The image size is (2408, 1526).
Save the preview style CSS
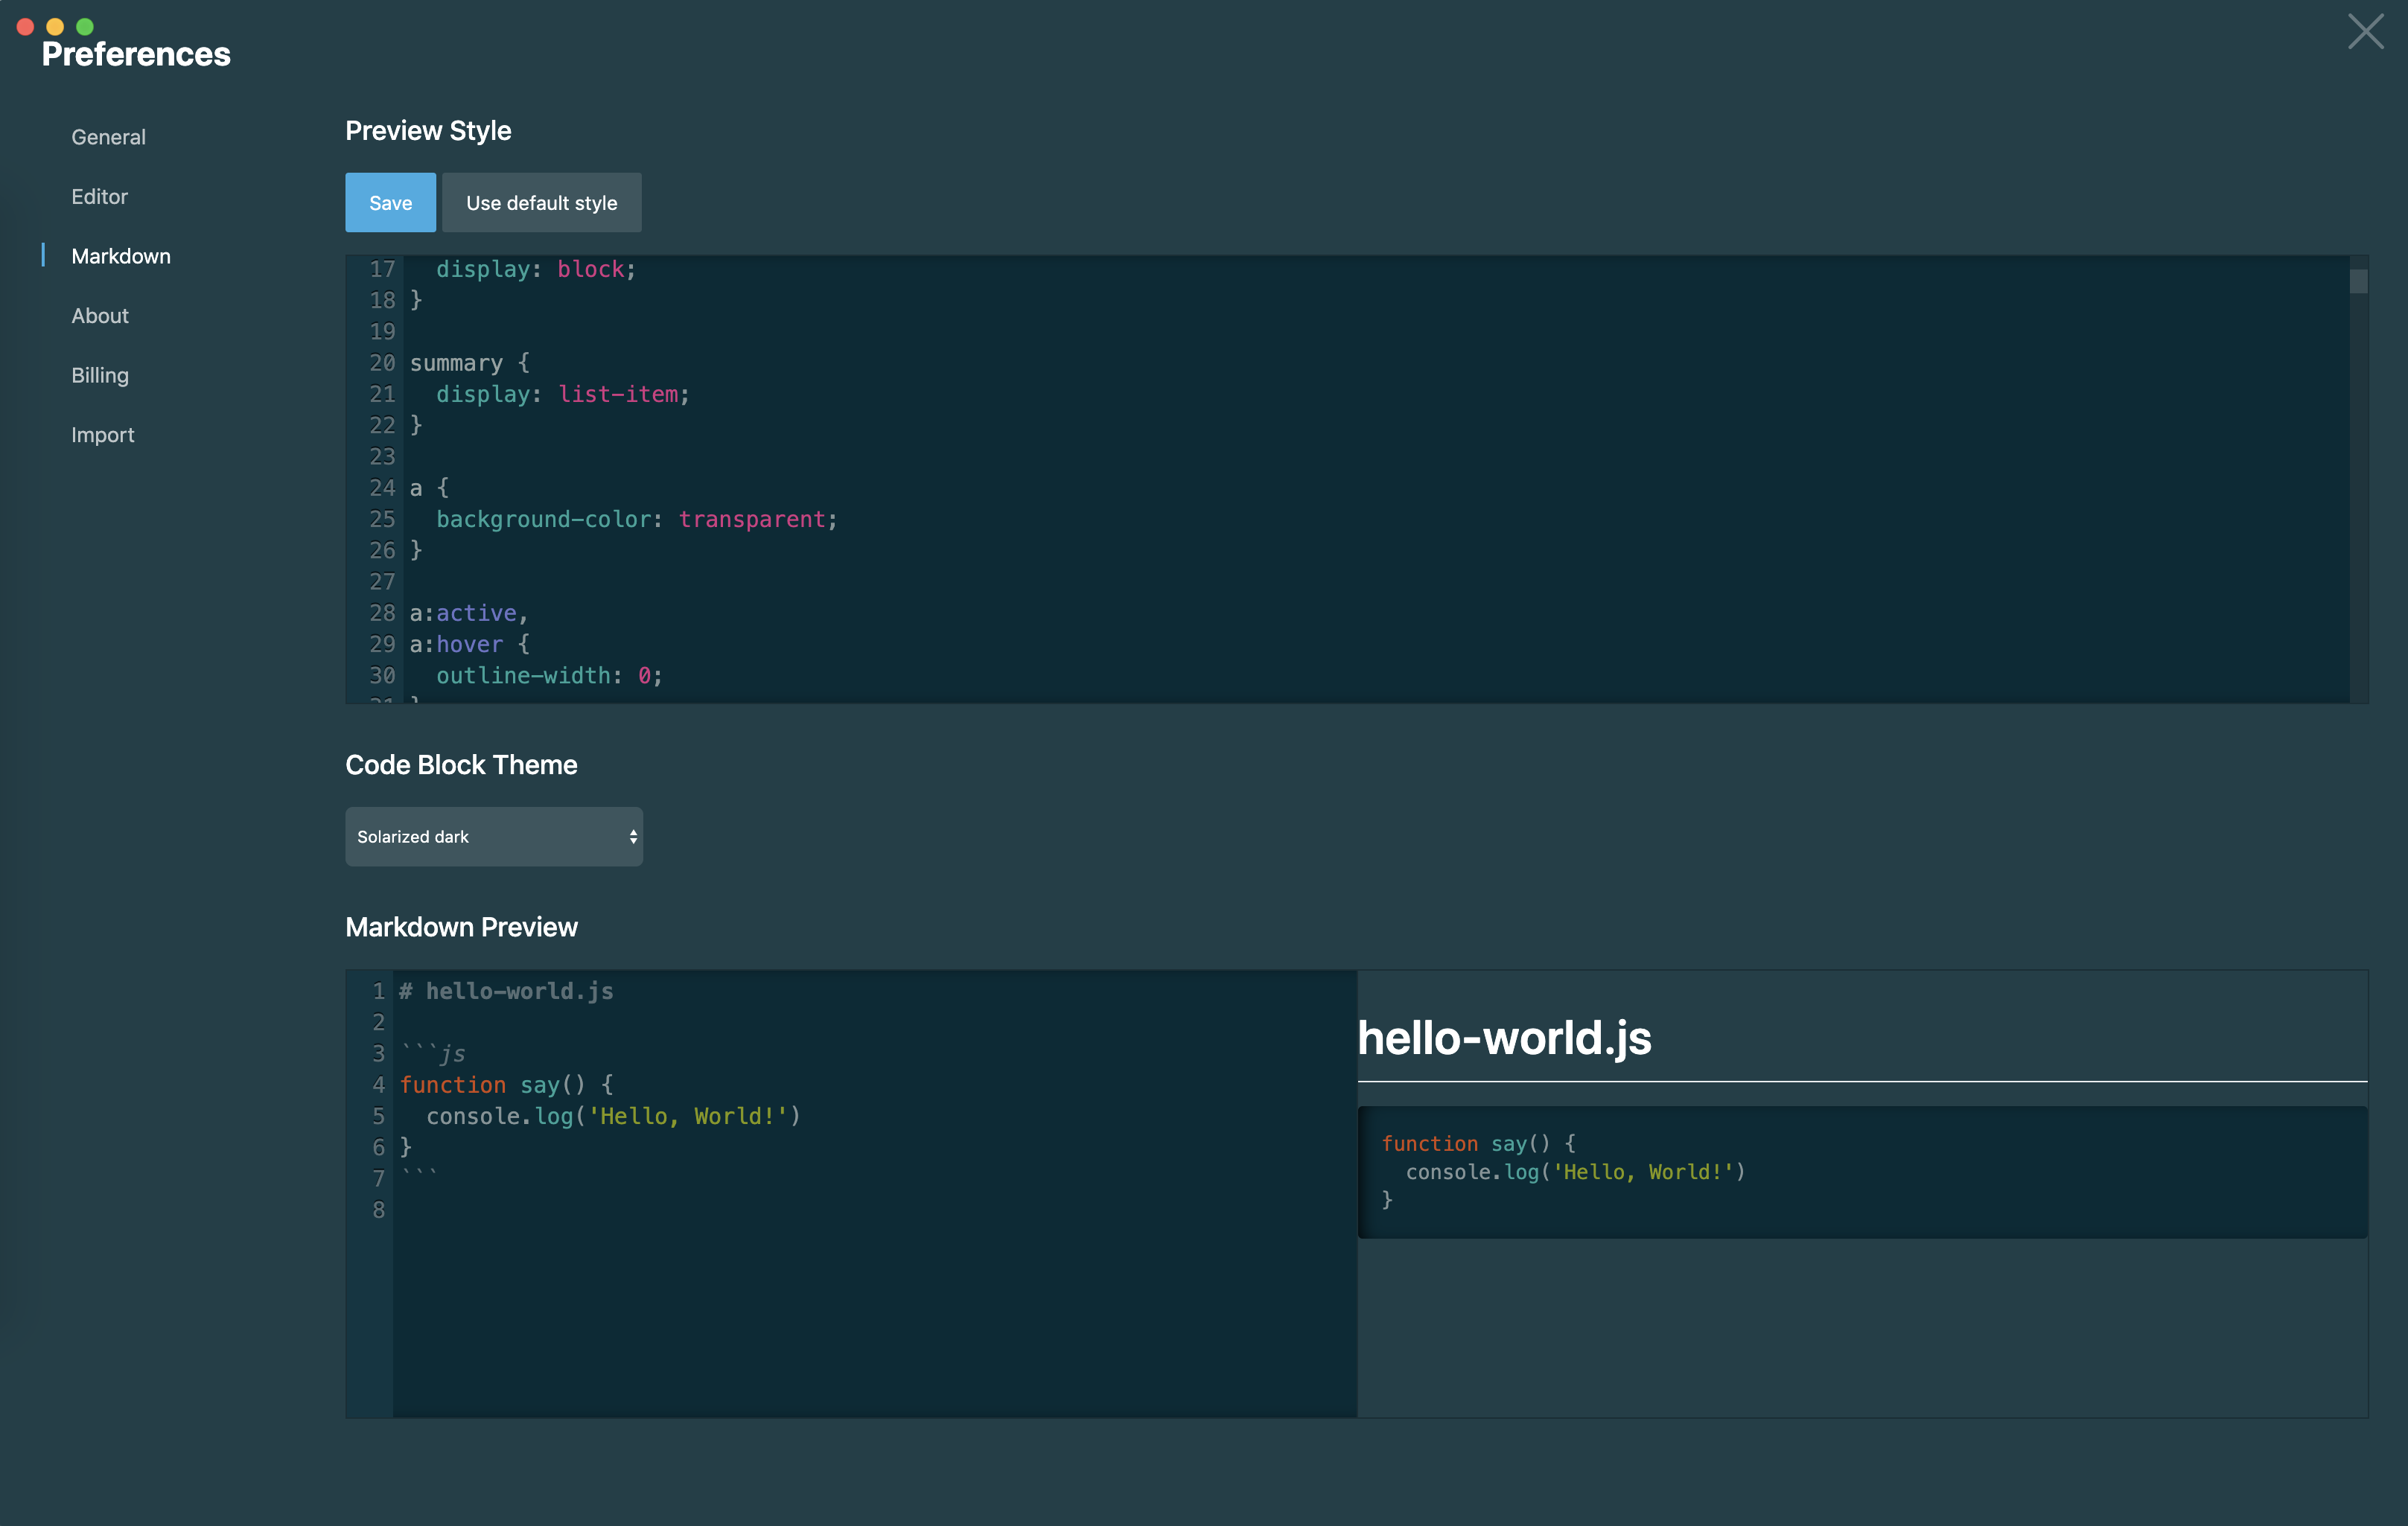tap(390, 203)
